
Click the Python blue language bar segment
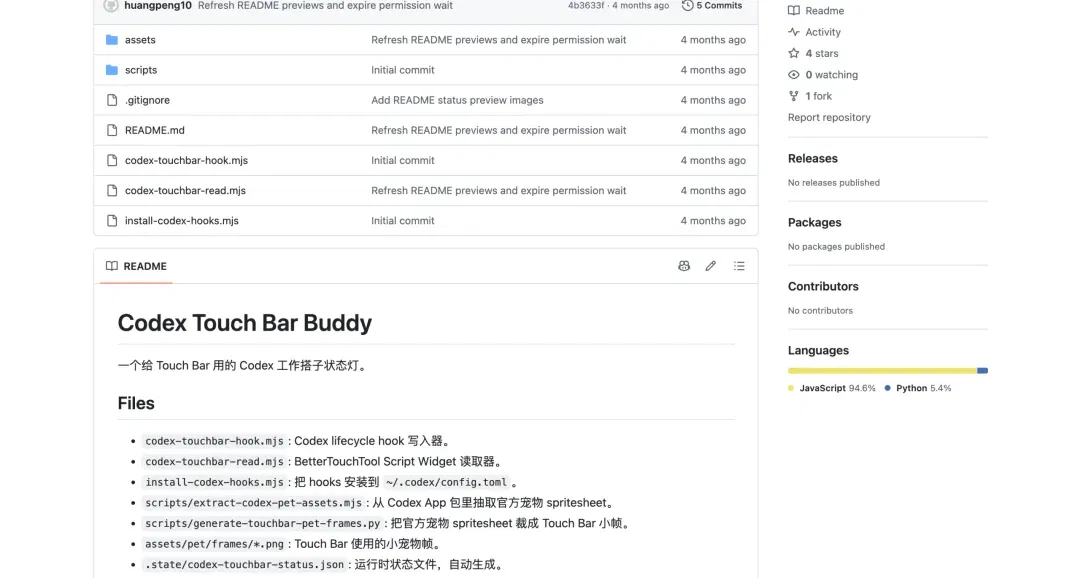click(x=983, y=371)
